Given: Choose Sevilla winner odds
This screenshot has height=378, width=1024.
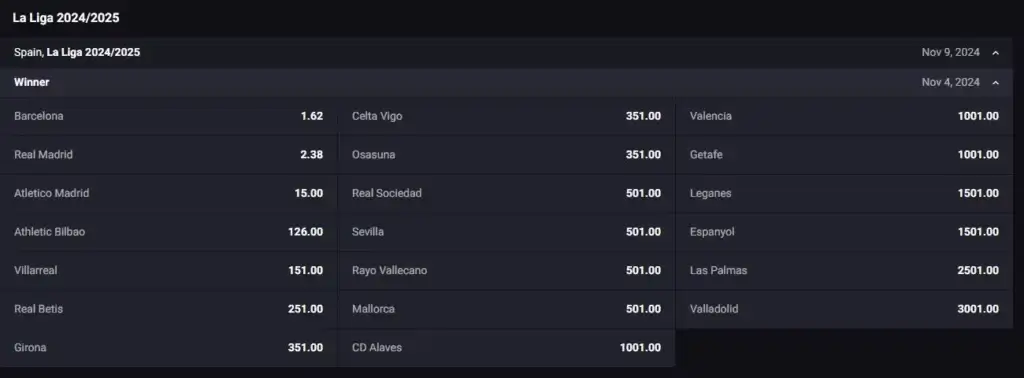Looking at the screenshot, I should pyautogui.click(x=507, y=232).
